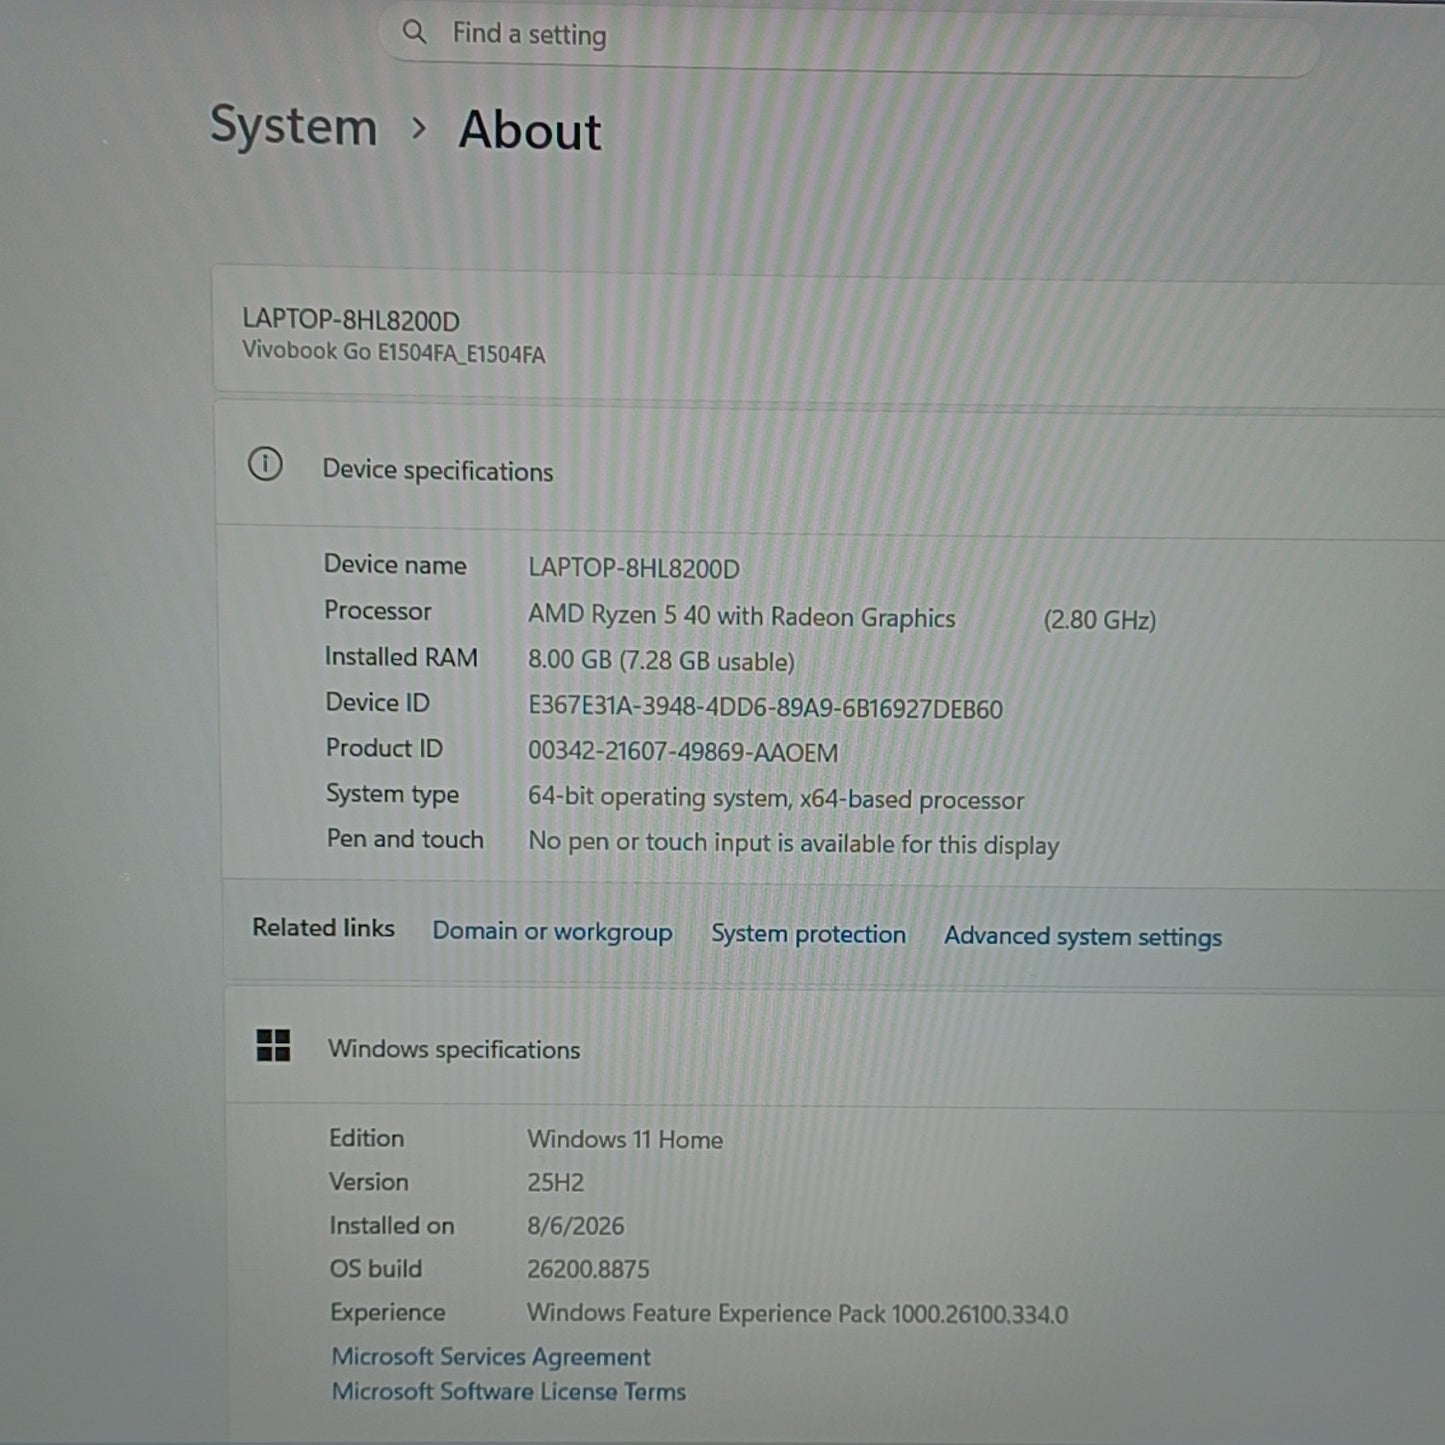Viewport: 1445px width, 1445px height.
Task: Click the Pen and touch label
Action: [x=405, y=839]
